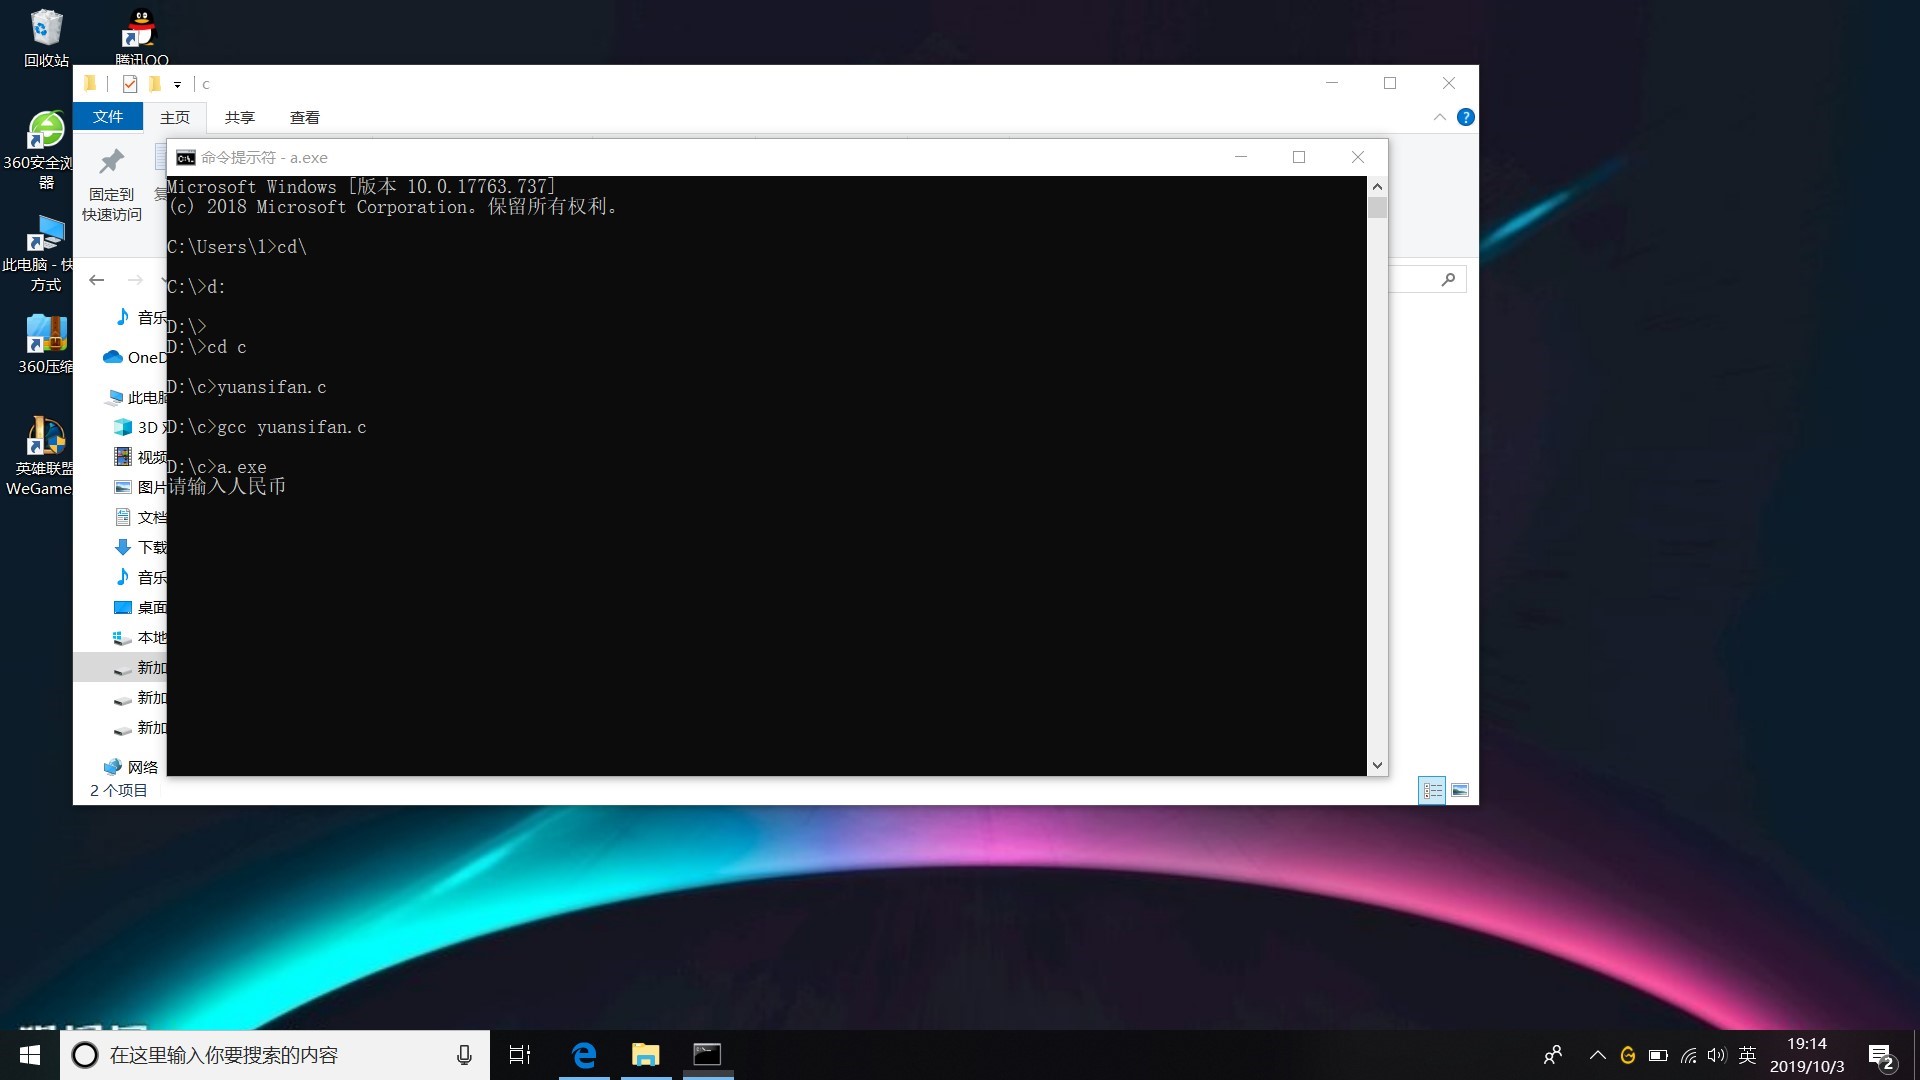This screenshot has width=1920, height=1080.
Task: Open the Task View taskbar button
Action: (520, 1054)
